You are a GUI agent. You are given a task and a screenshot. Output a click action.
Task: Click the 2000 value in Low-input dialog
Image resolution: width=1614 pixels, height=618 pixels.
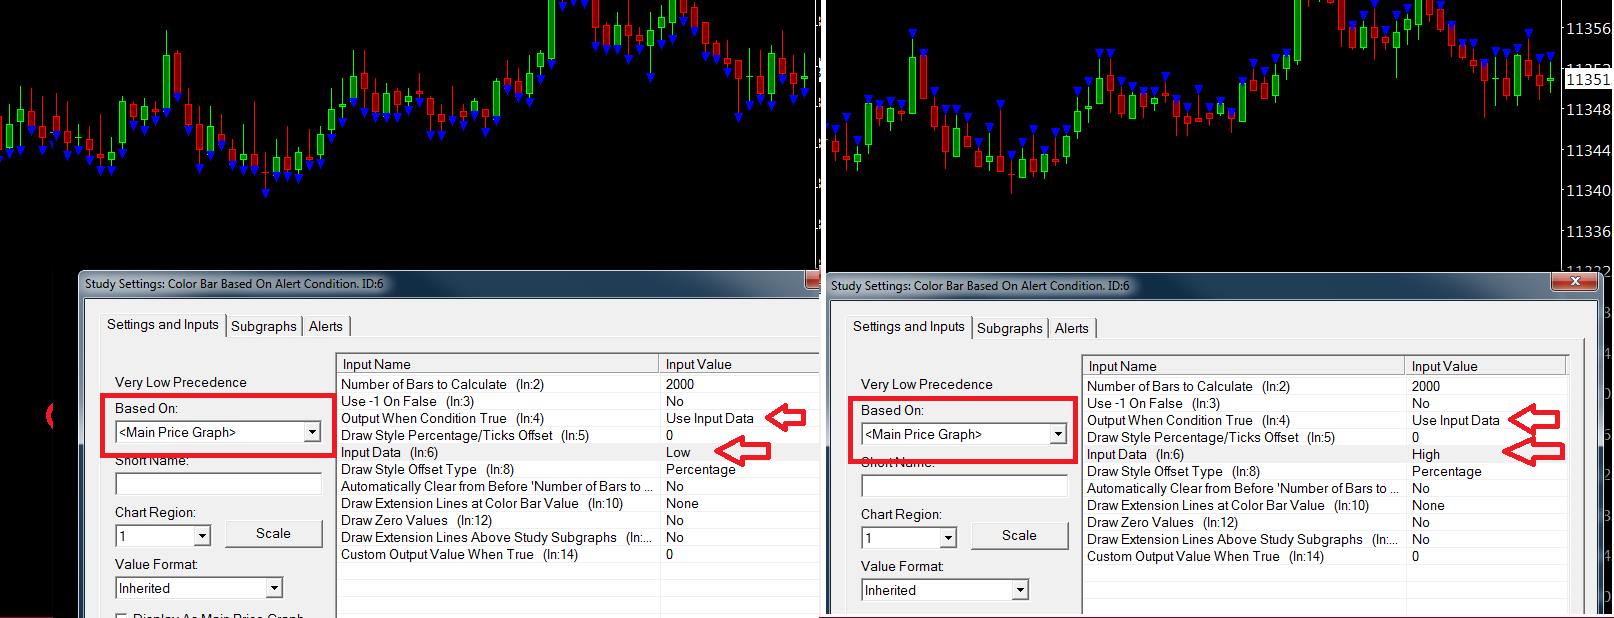[680, 384]
